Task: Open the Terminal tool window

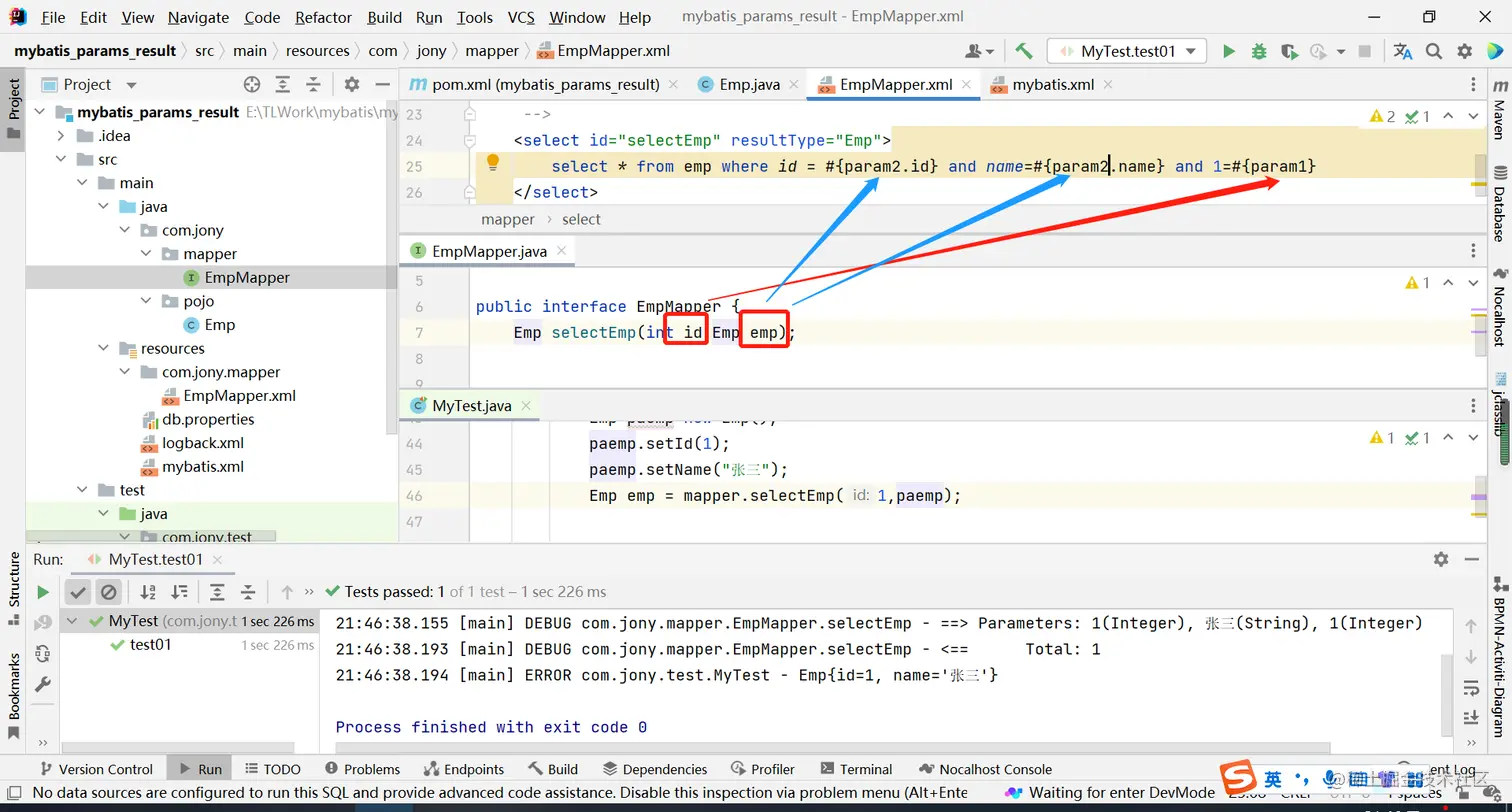Action: pos(856,769)
